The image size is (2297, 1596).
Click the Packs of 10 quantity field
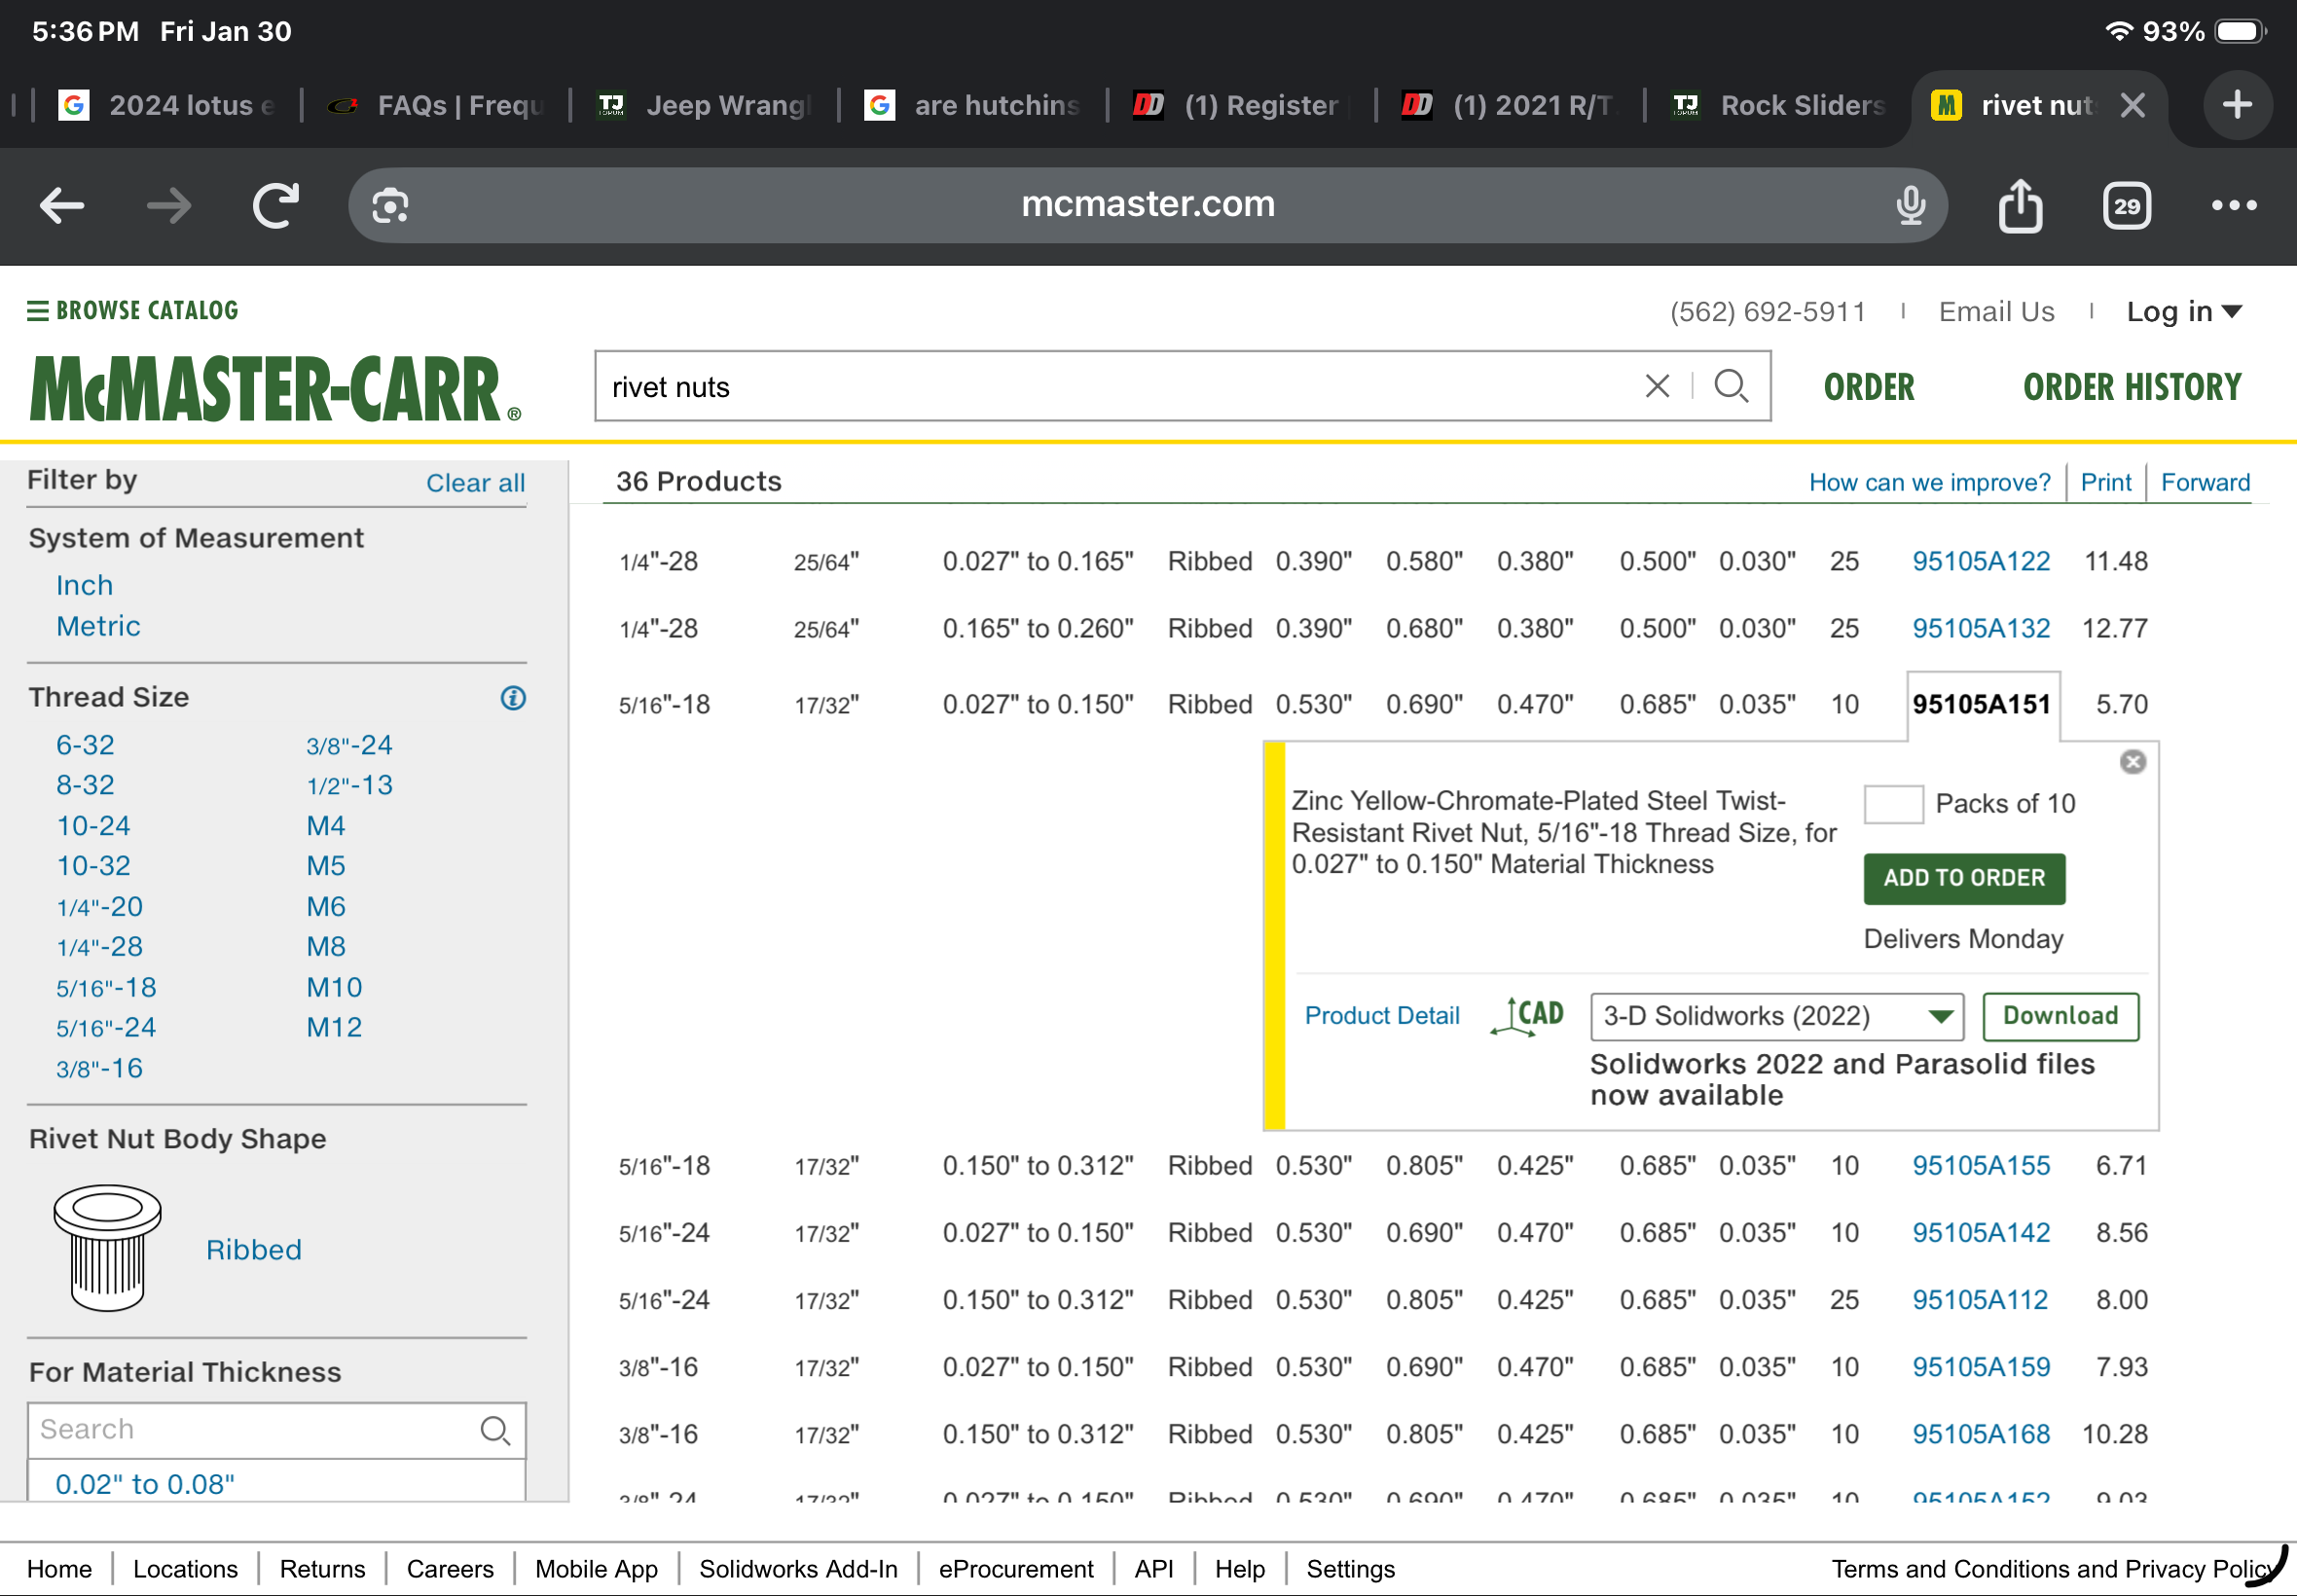1893,804
